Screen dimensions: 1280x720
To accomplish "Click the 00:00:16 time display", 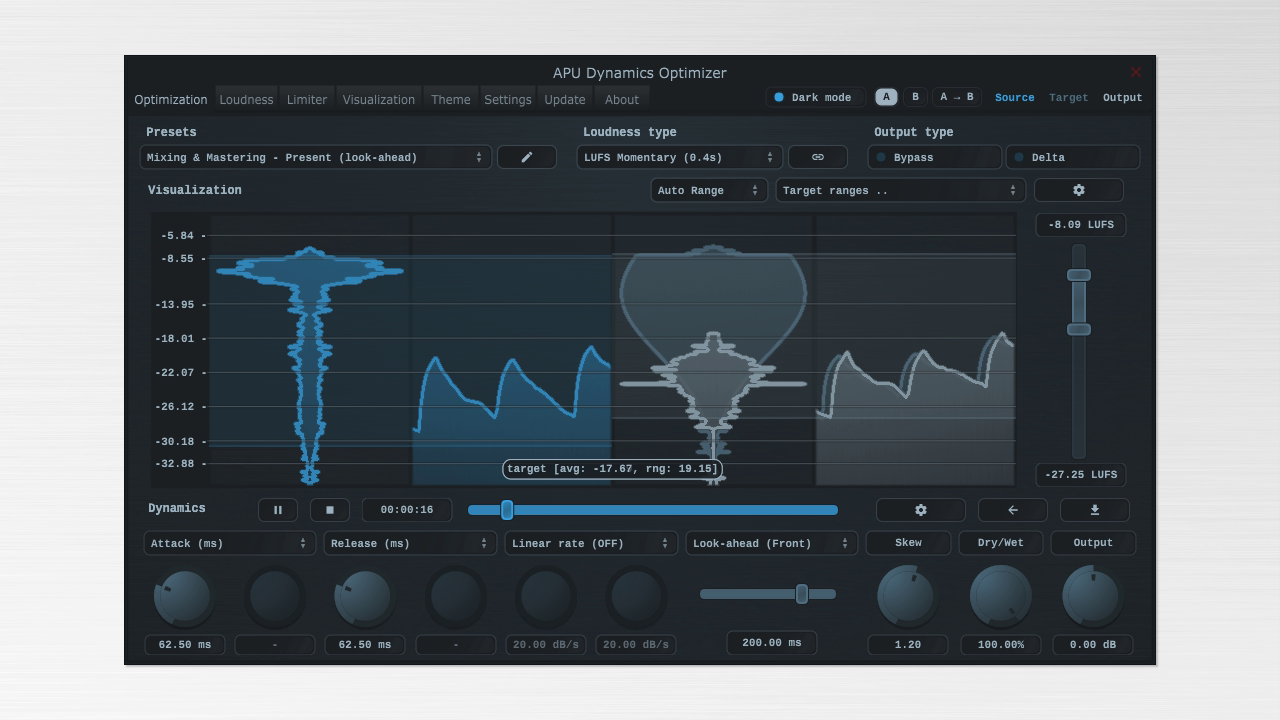I will pos(407,510).
